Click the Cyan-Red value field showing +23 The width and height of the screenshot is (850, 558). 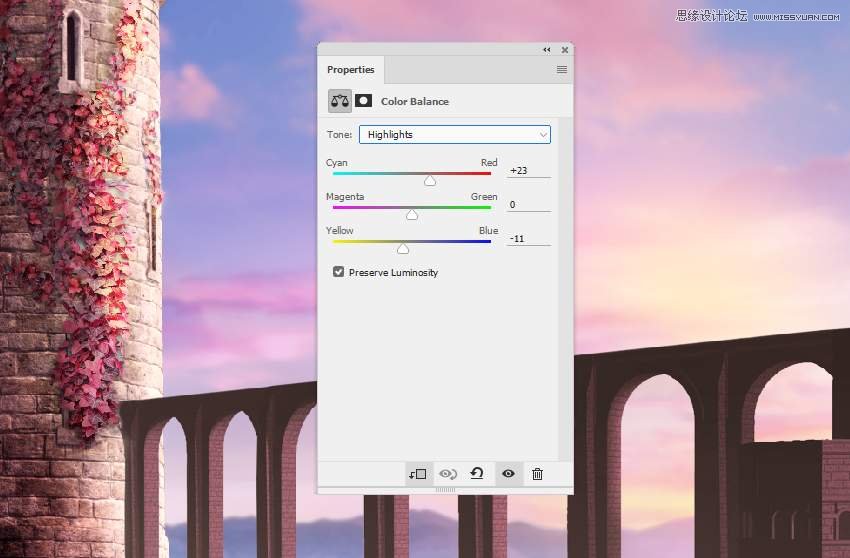coord(529,170)
